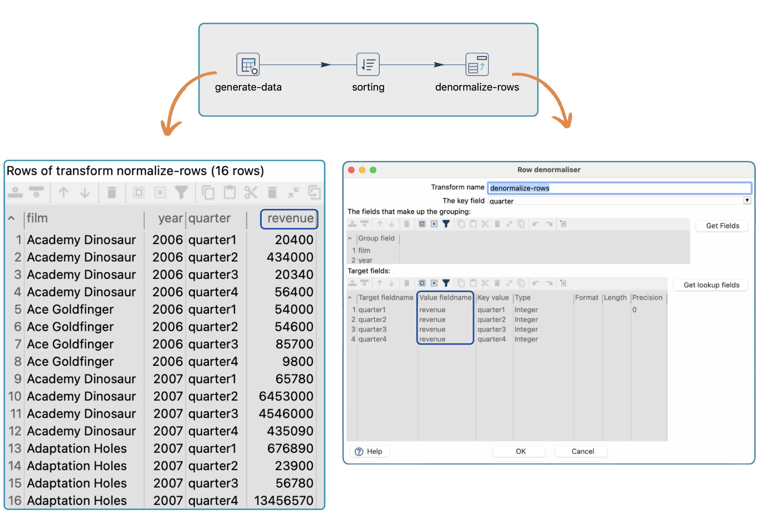Click row number 8 in preview table

tap(18, 362)
